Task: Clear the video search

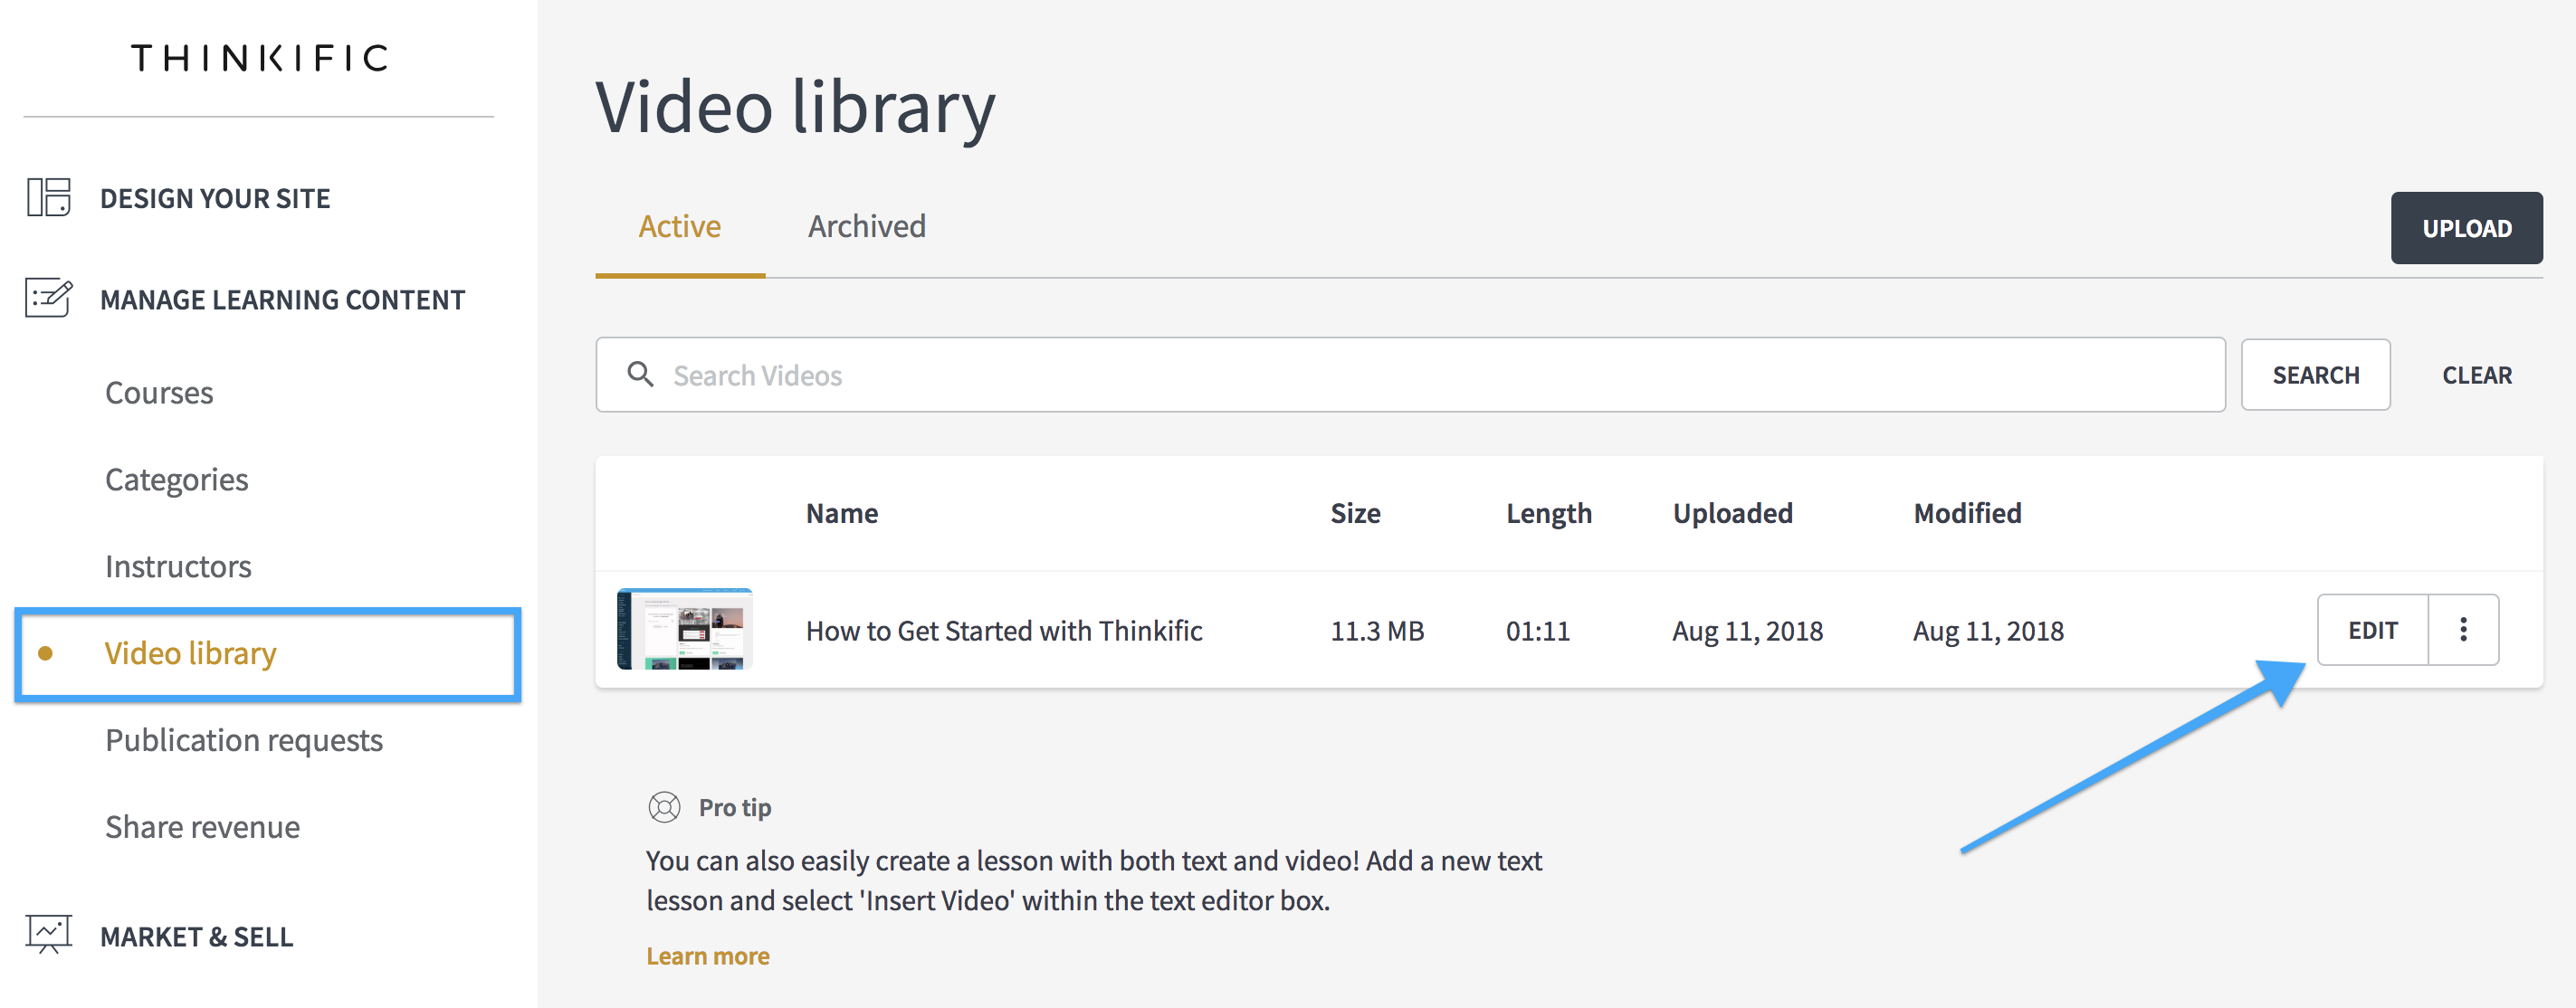Action: (2476, 375)
